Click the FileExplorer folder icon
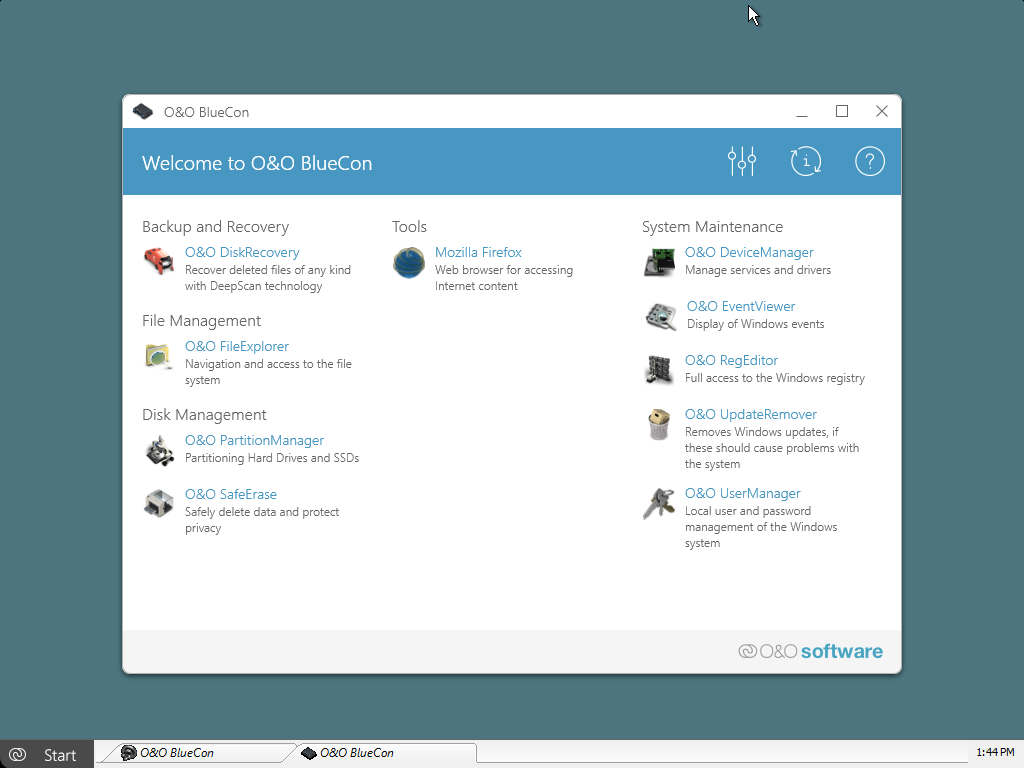The width and height of the screenshot is (1024, 768). pyautogui.click(x=159, y=356)
